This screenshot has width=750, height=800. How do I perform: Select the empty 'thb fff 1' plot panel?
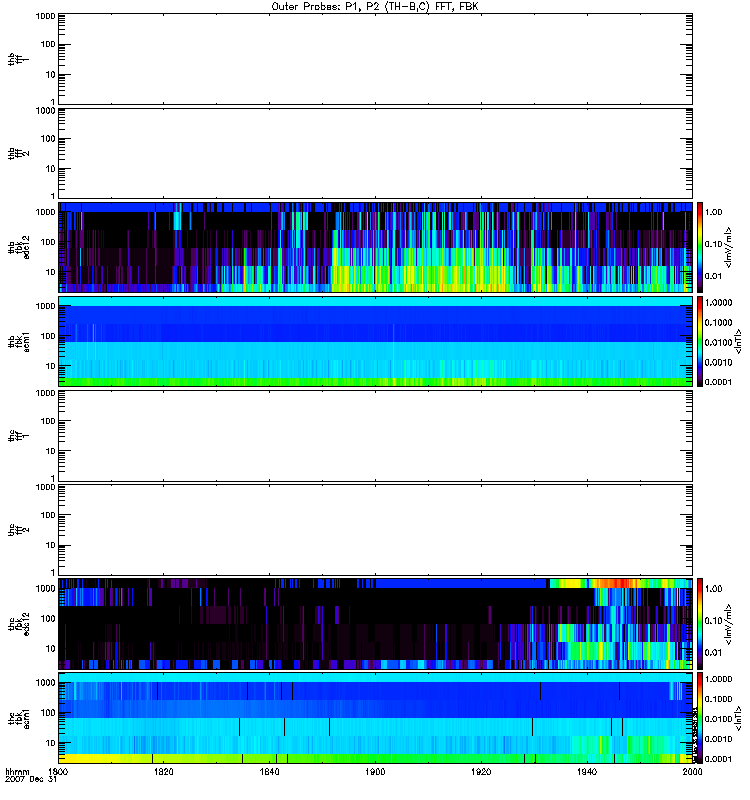tap(376, 59)
